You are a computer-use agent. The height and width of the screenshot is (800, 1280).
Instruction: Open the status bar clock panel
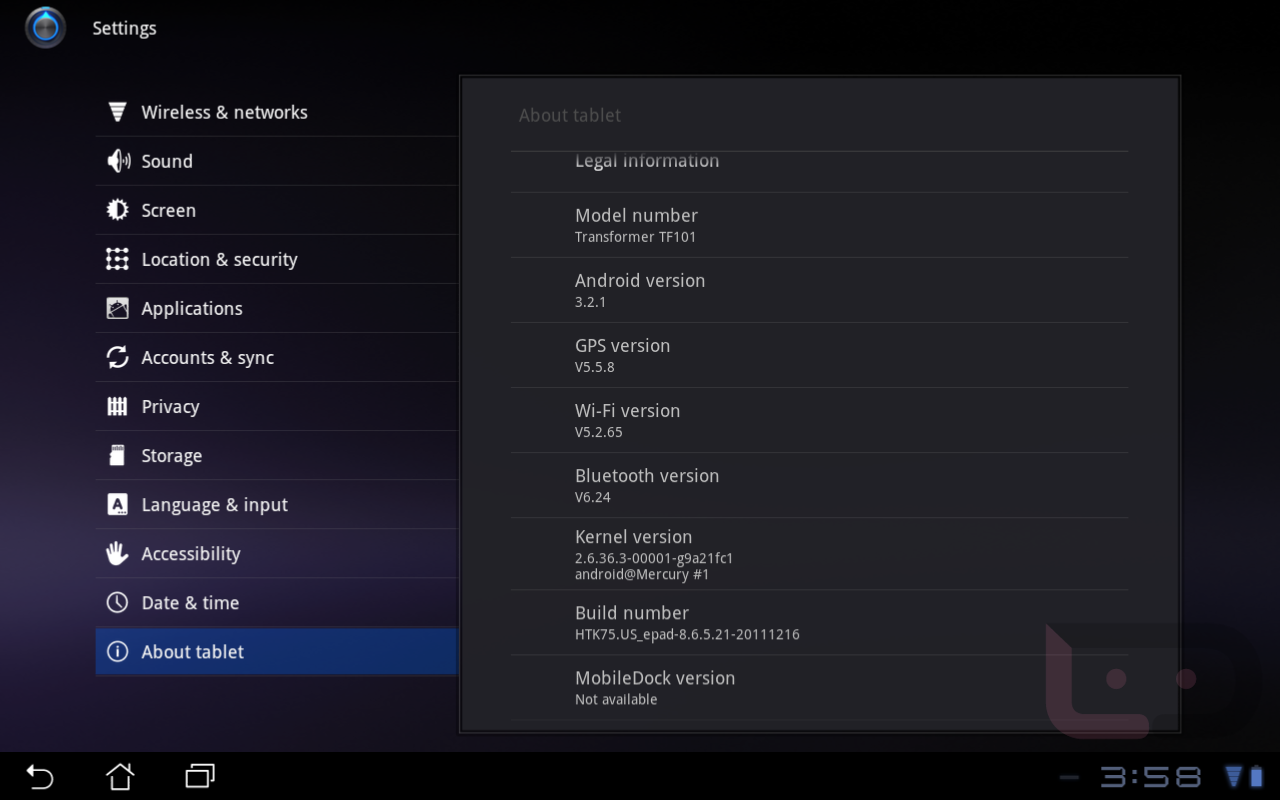point(1150,776)
